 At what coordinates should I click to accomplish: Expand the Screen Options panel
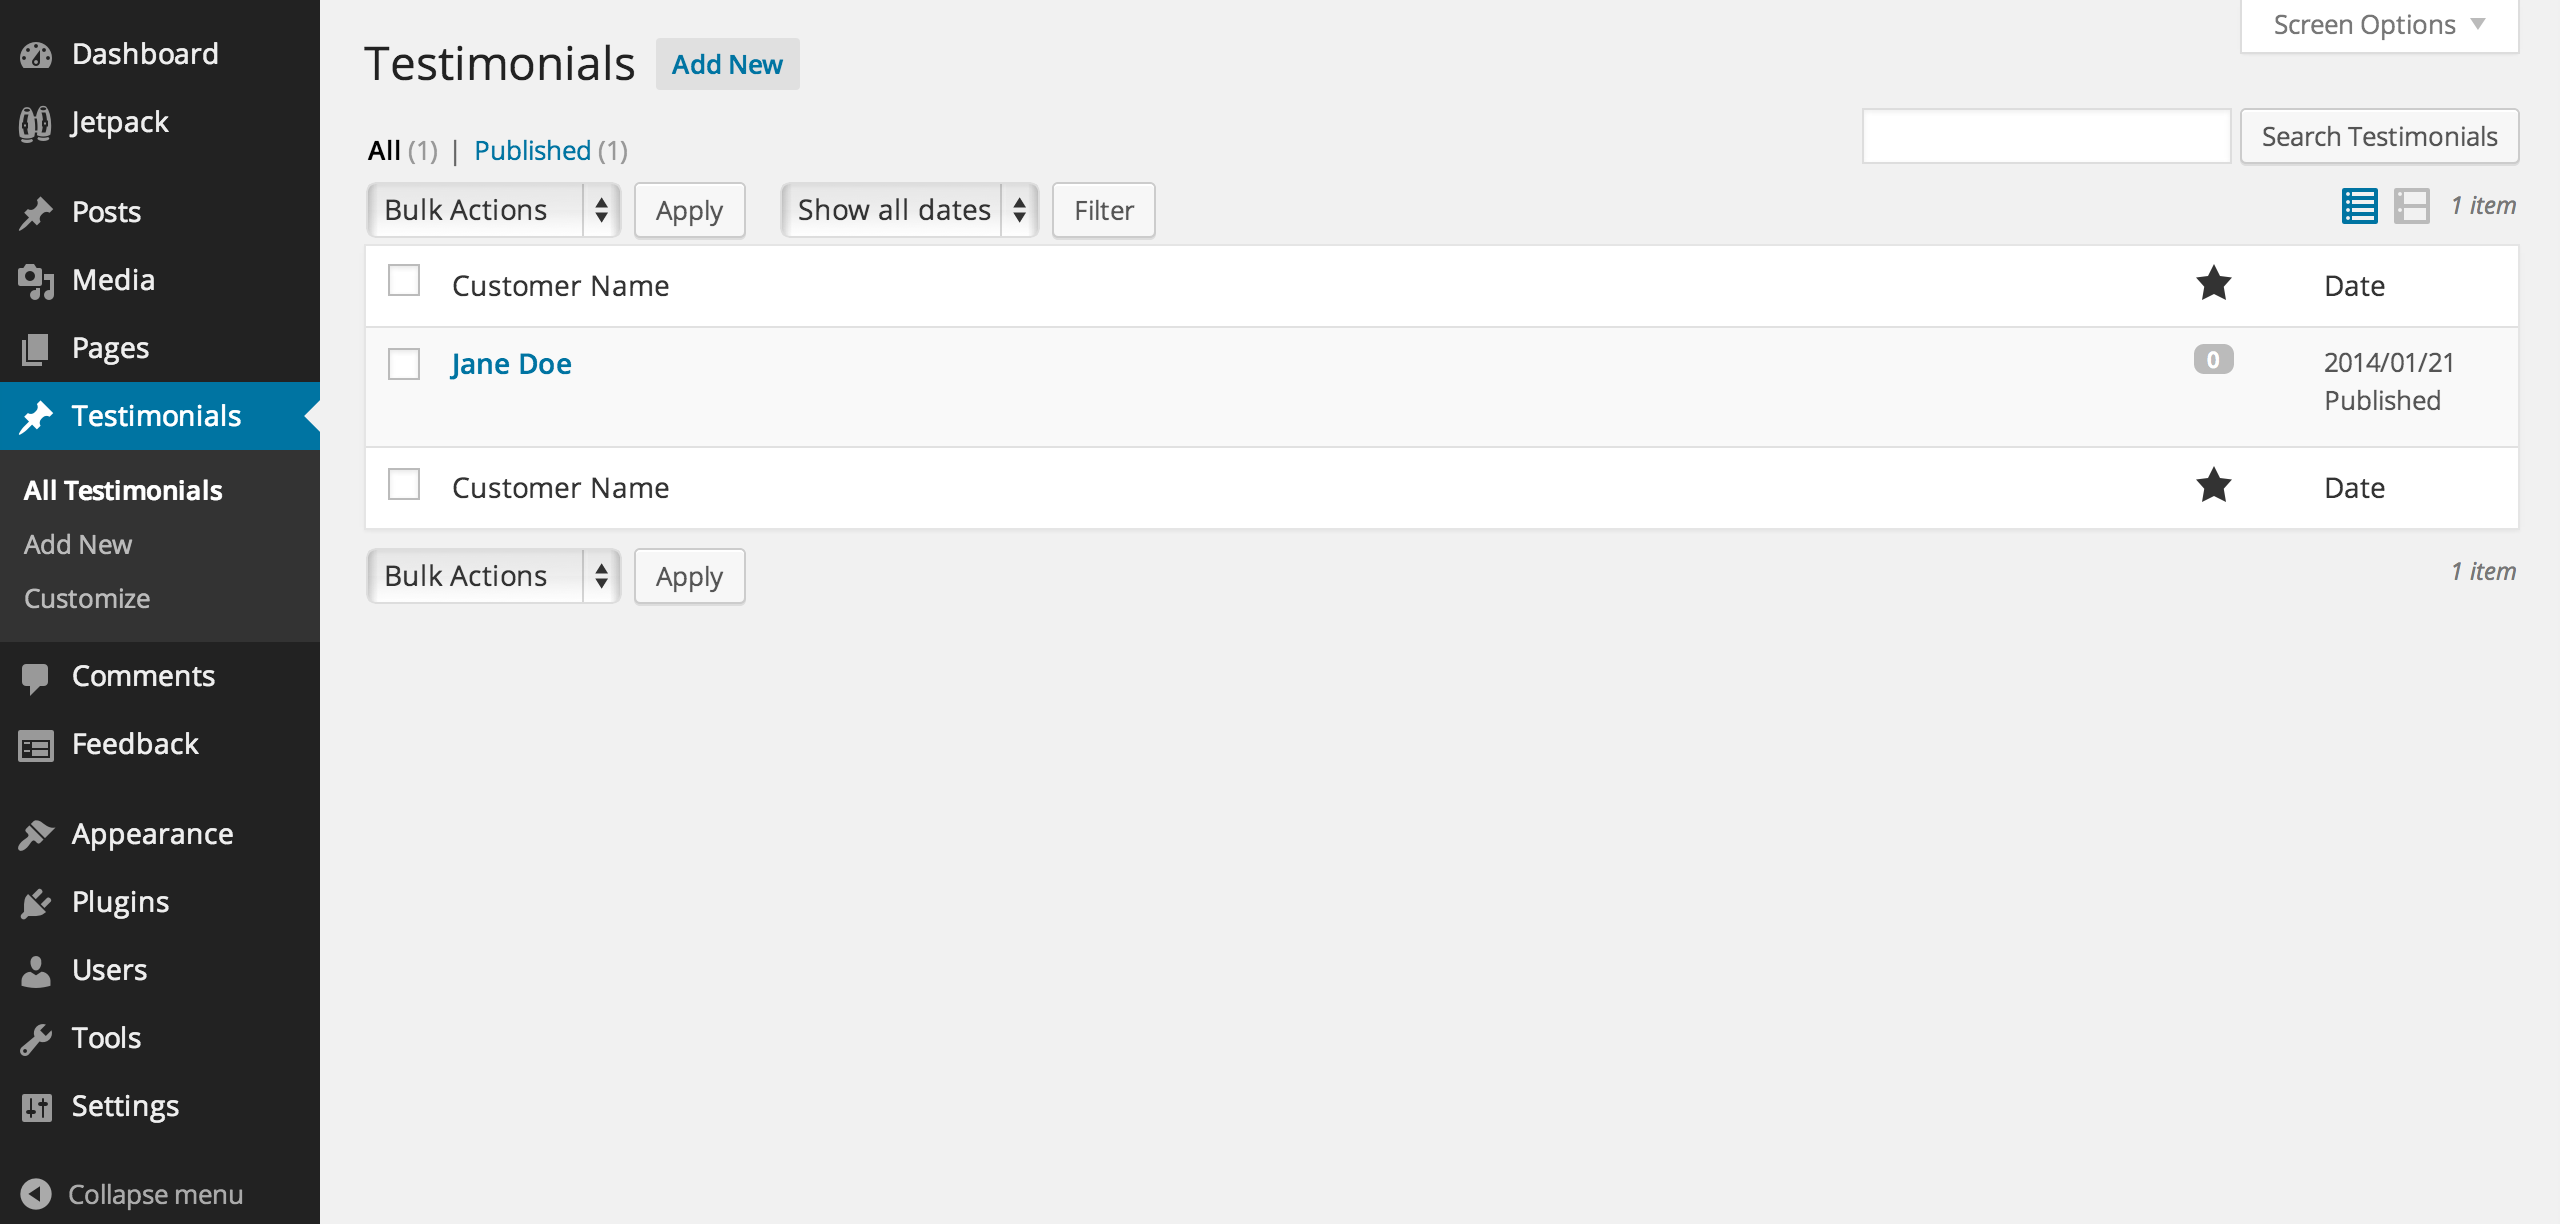pos(2378,25)
